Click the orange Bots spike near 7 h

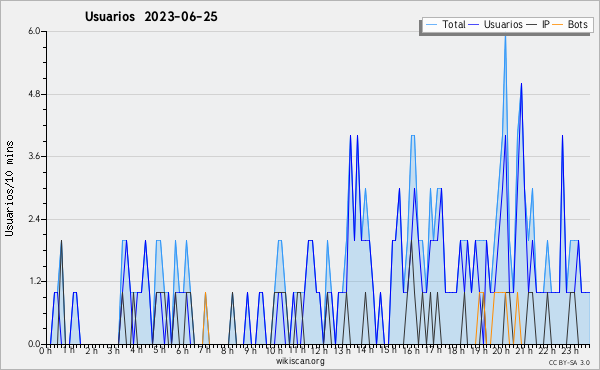pyautogui.click(x=205, y=318)
